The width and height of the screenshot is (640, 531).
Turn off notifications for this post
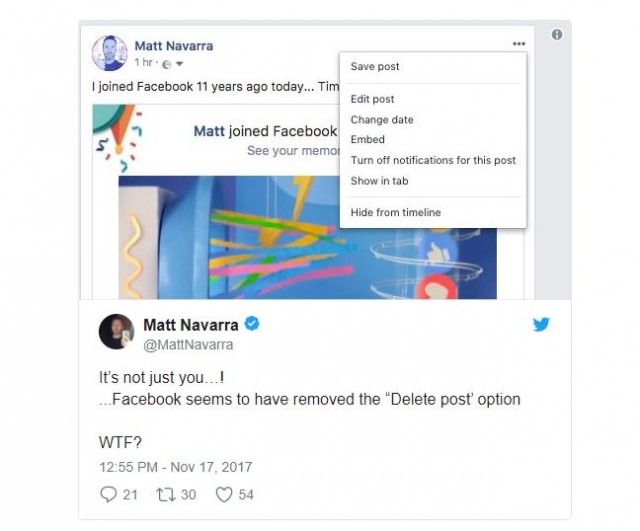(x=433, y=160)
